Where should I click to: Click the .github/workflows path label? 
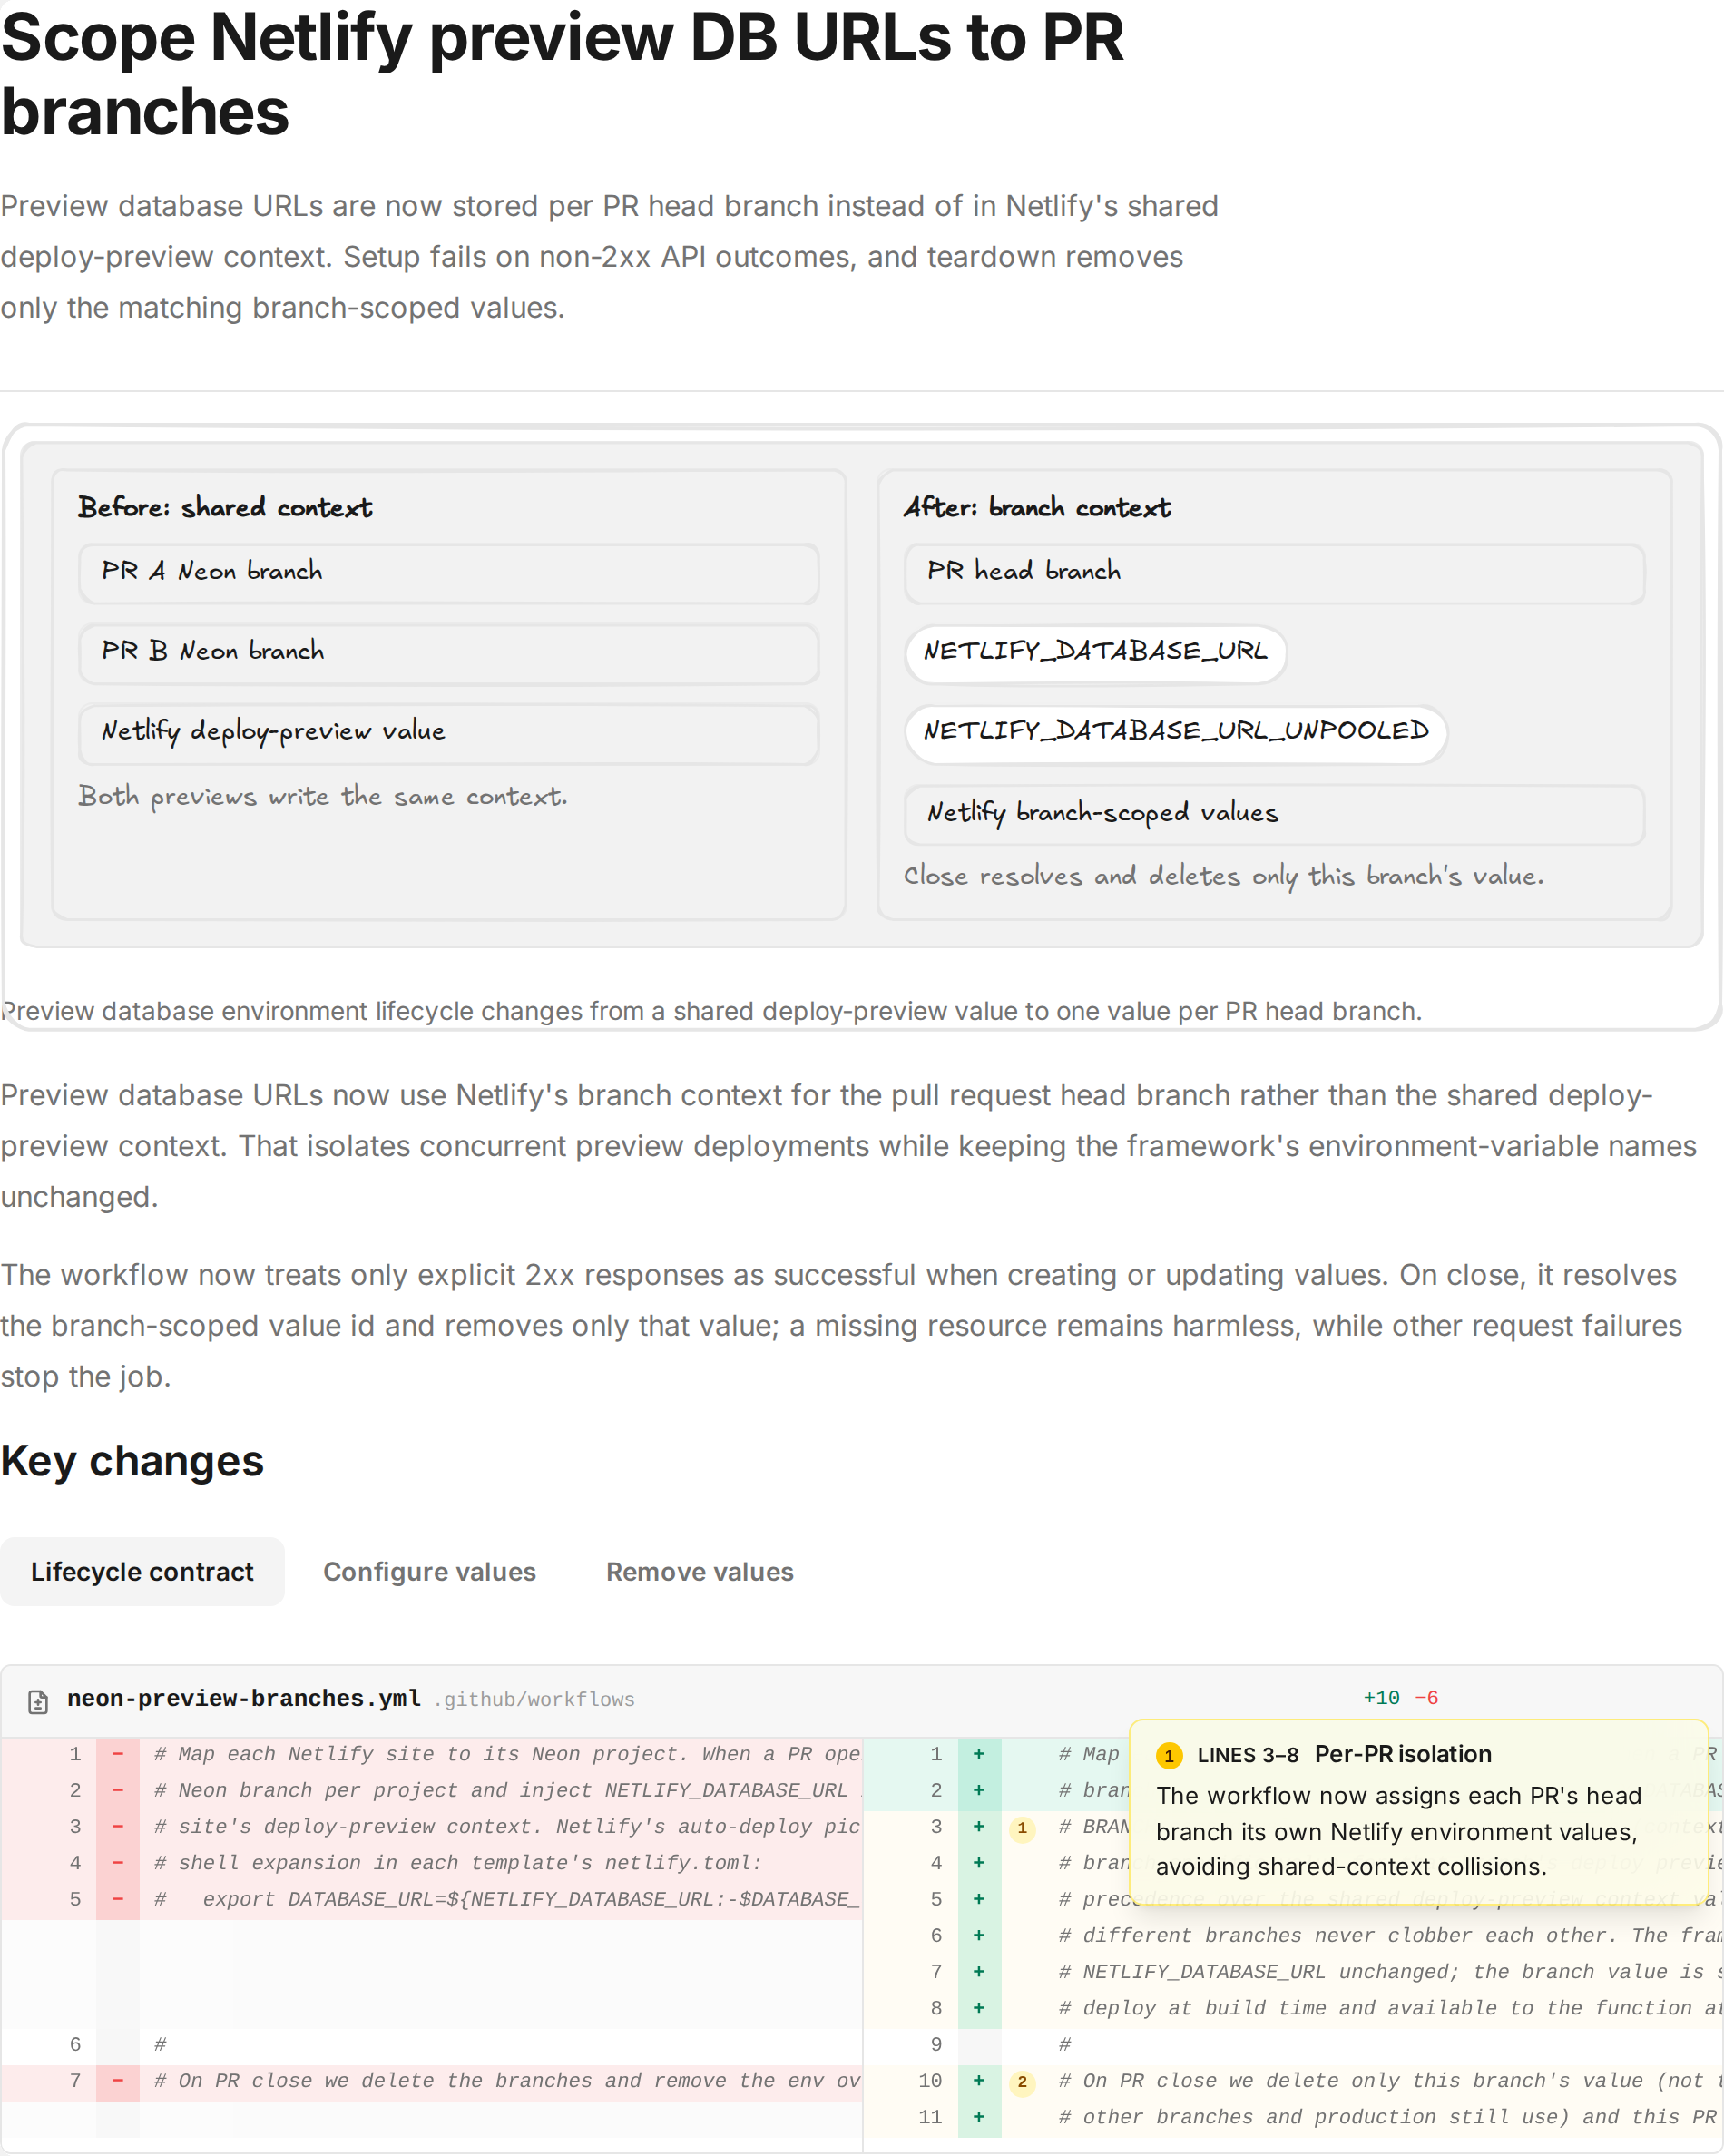534,1700
